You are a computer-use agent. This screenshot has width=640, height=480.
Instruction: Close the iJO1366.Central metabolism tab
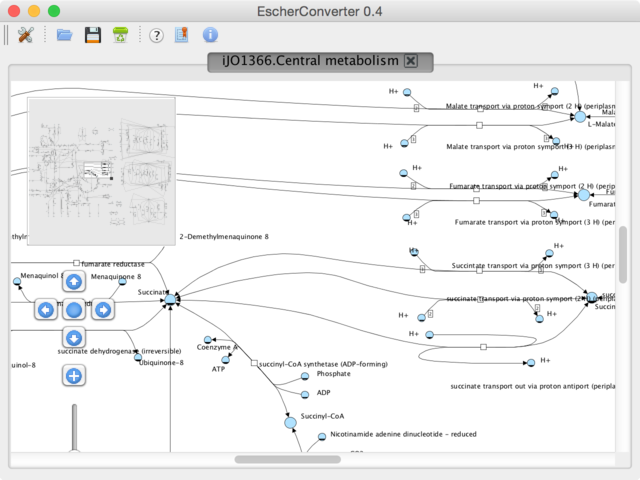click(411, 61)
